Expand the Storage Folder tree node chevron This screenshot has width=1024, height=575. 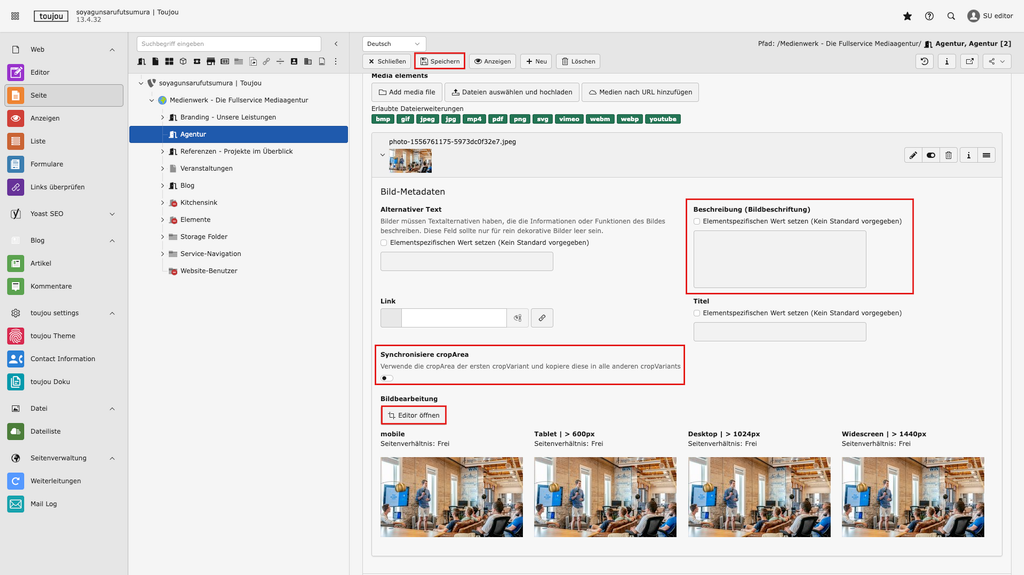(x=163, y=237)
